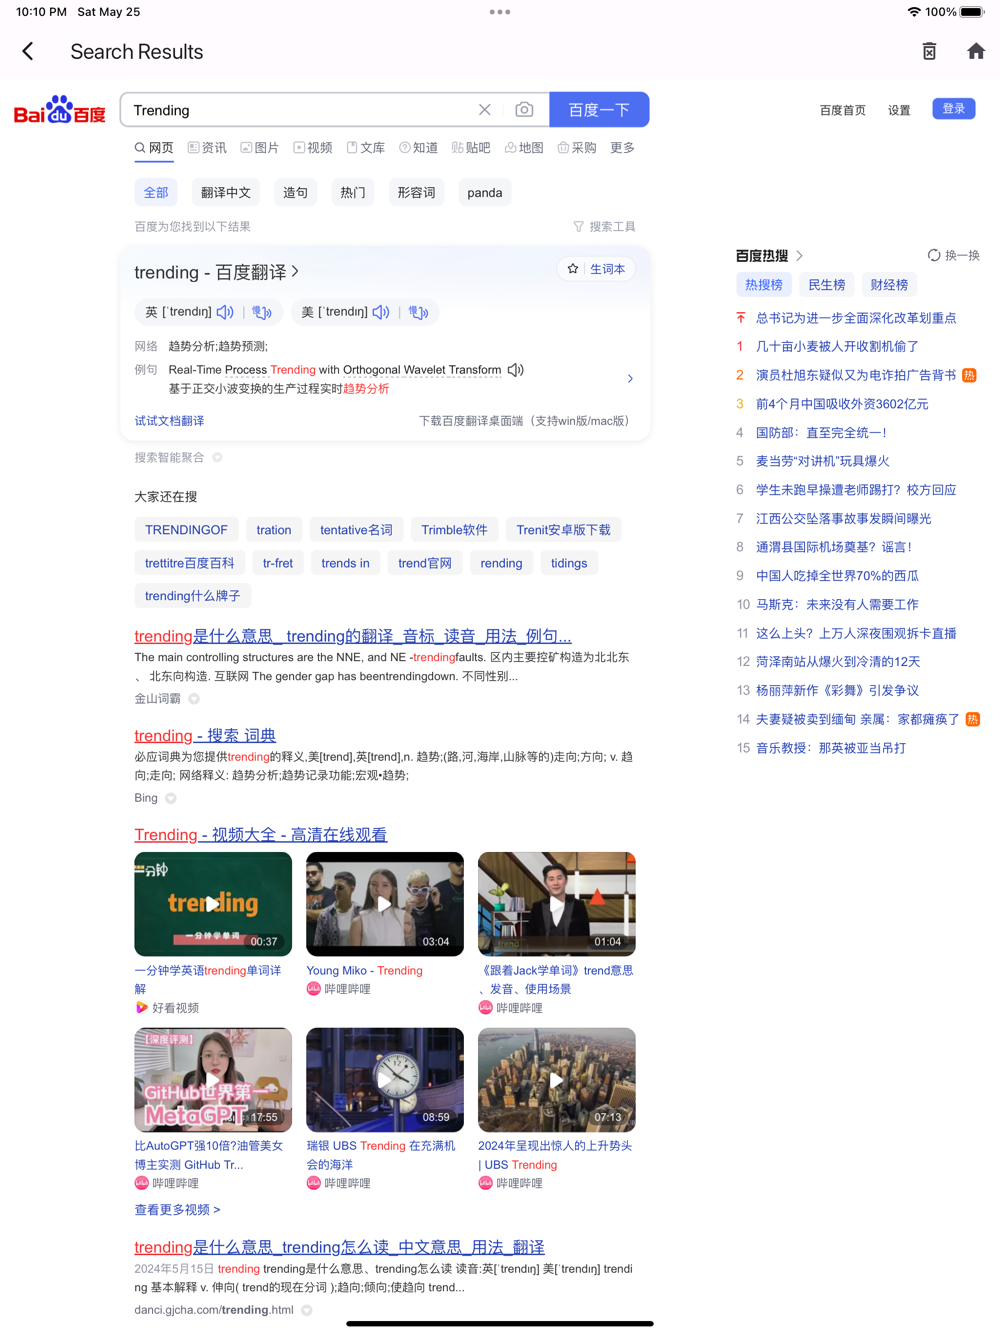The height and width of the screenshot is (1334, 1000).
Task: Open hot item 马斯克：未来没有人需要工作
Action: point(837,605)
